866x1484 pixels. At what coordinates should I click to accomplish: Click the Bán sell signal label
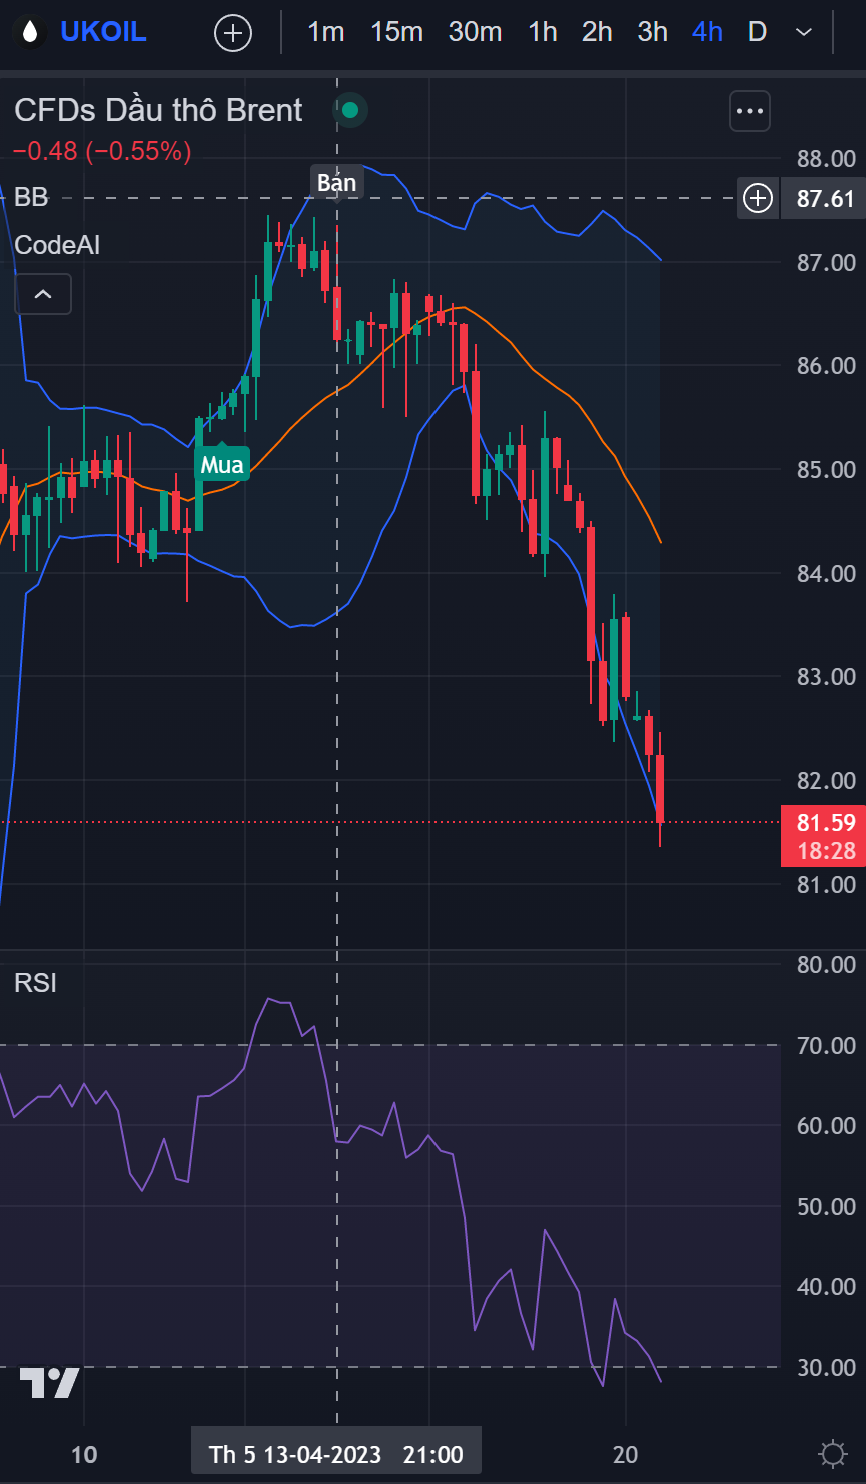[x=336, y=182]
